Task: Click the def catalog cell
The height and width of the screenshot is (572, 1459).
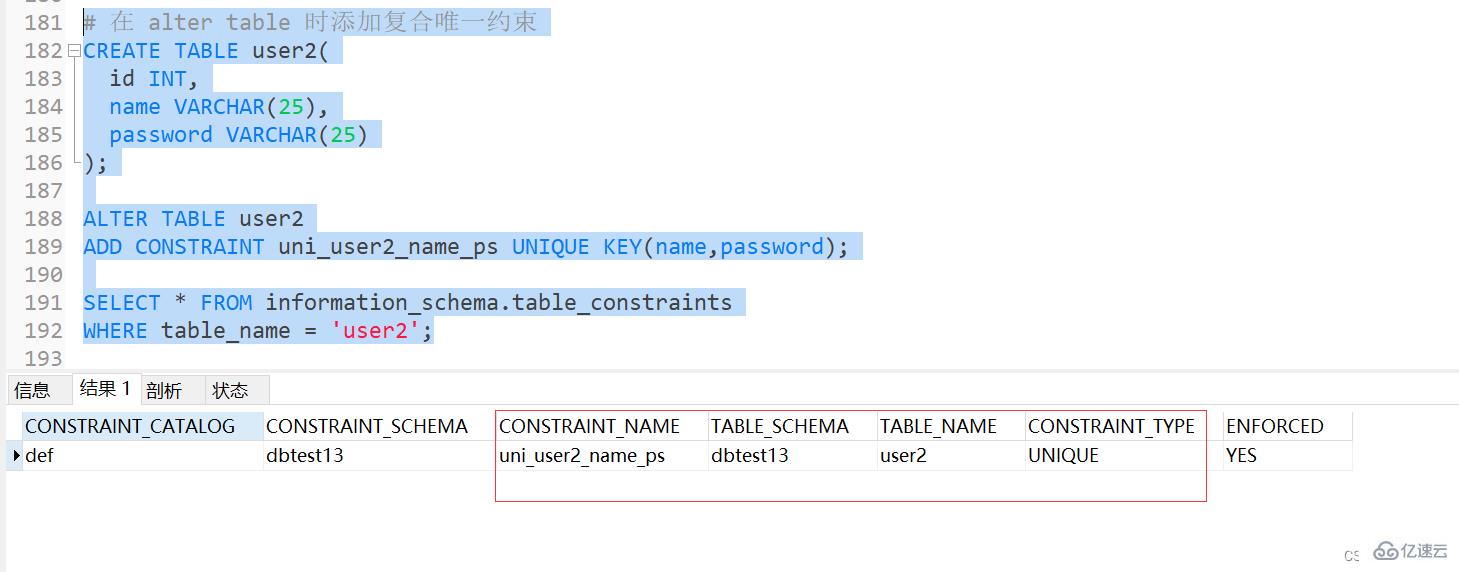Action: (39, 456)
